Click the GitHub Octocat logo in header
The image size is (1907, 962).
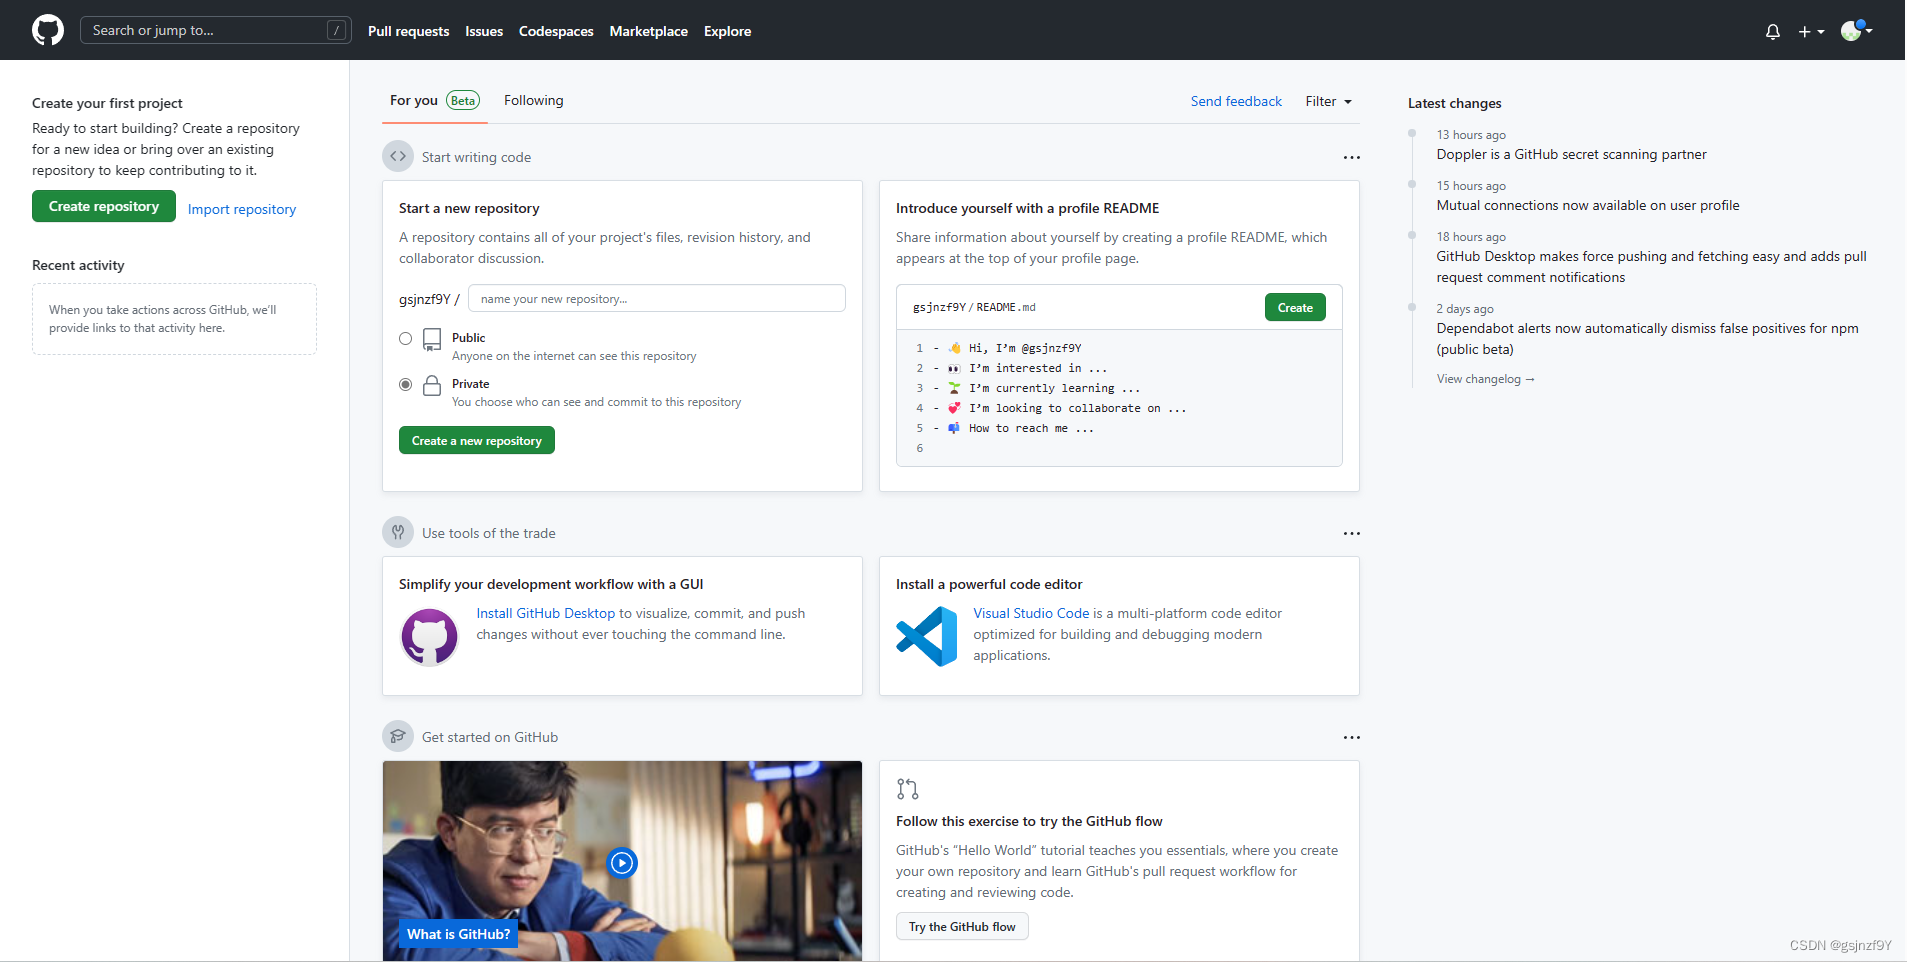[x=48, y=30]
